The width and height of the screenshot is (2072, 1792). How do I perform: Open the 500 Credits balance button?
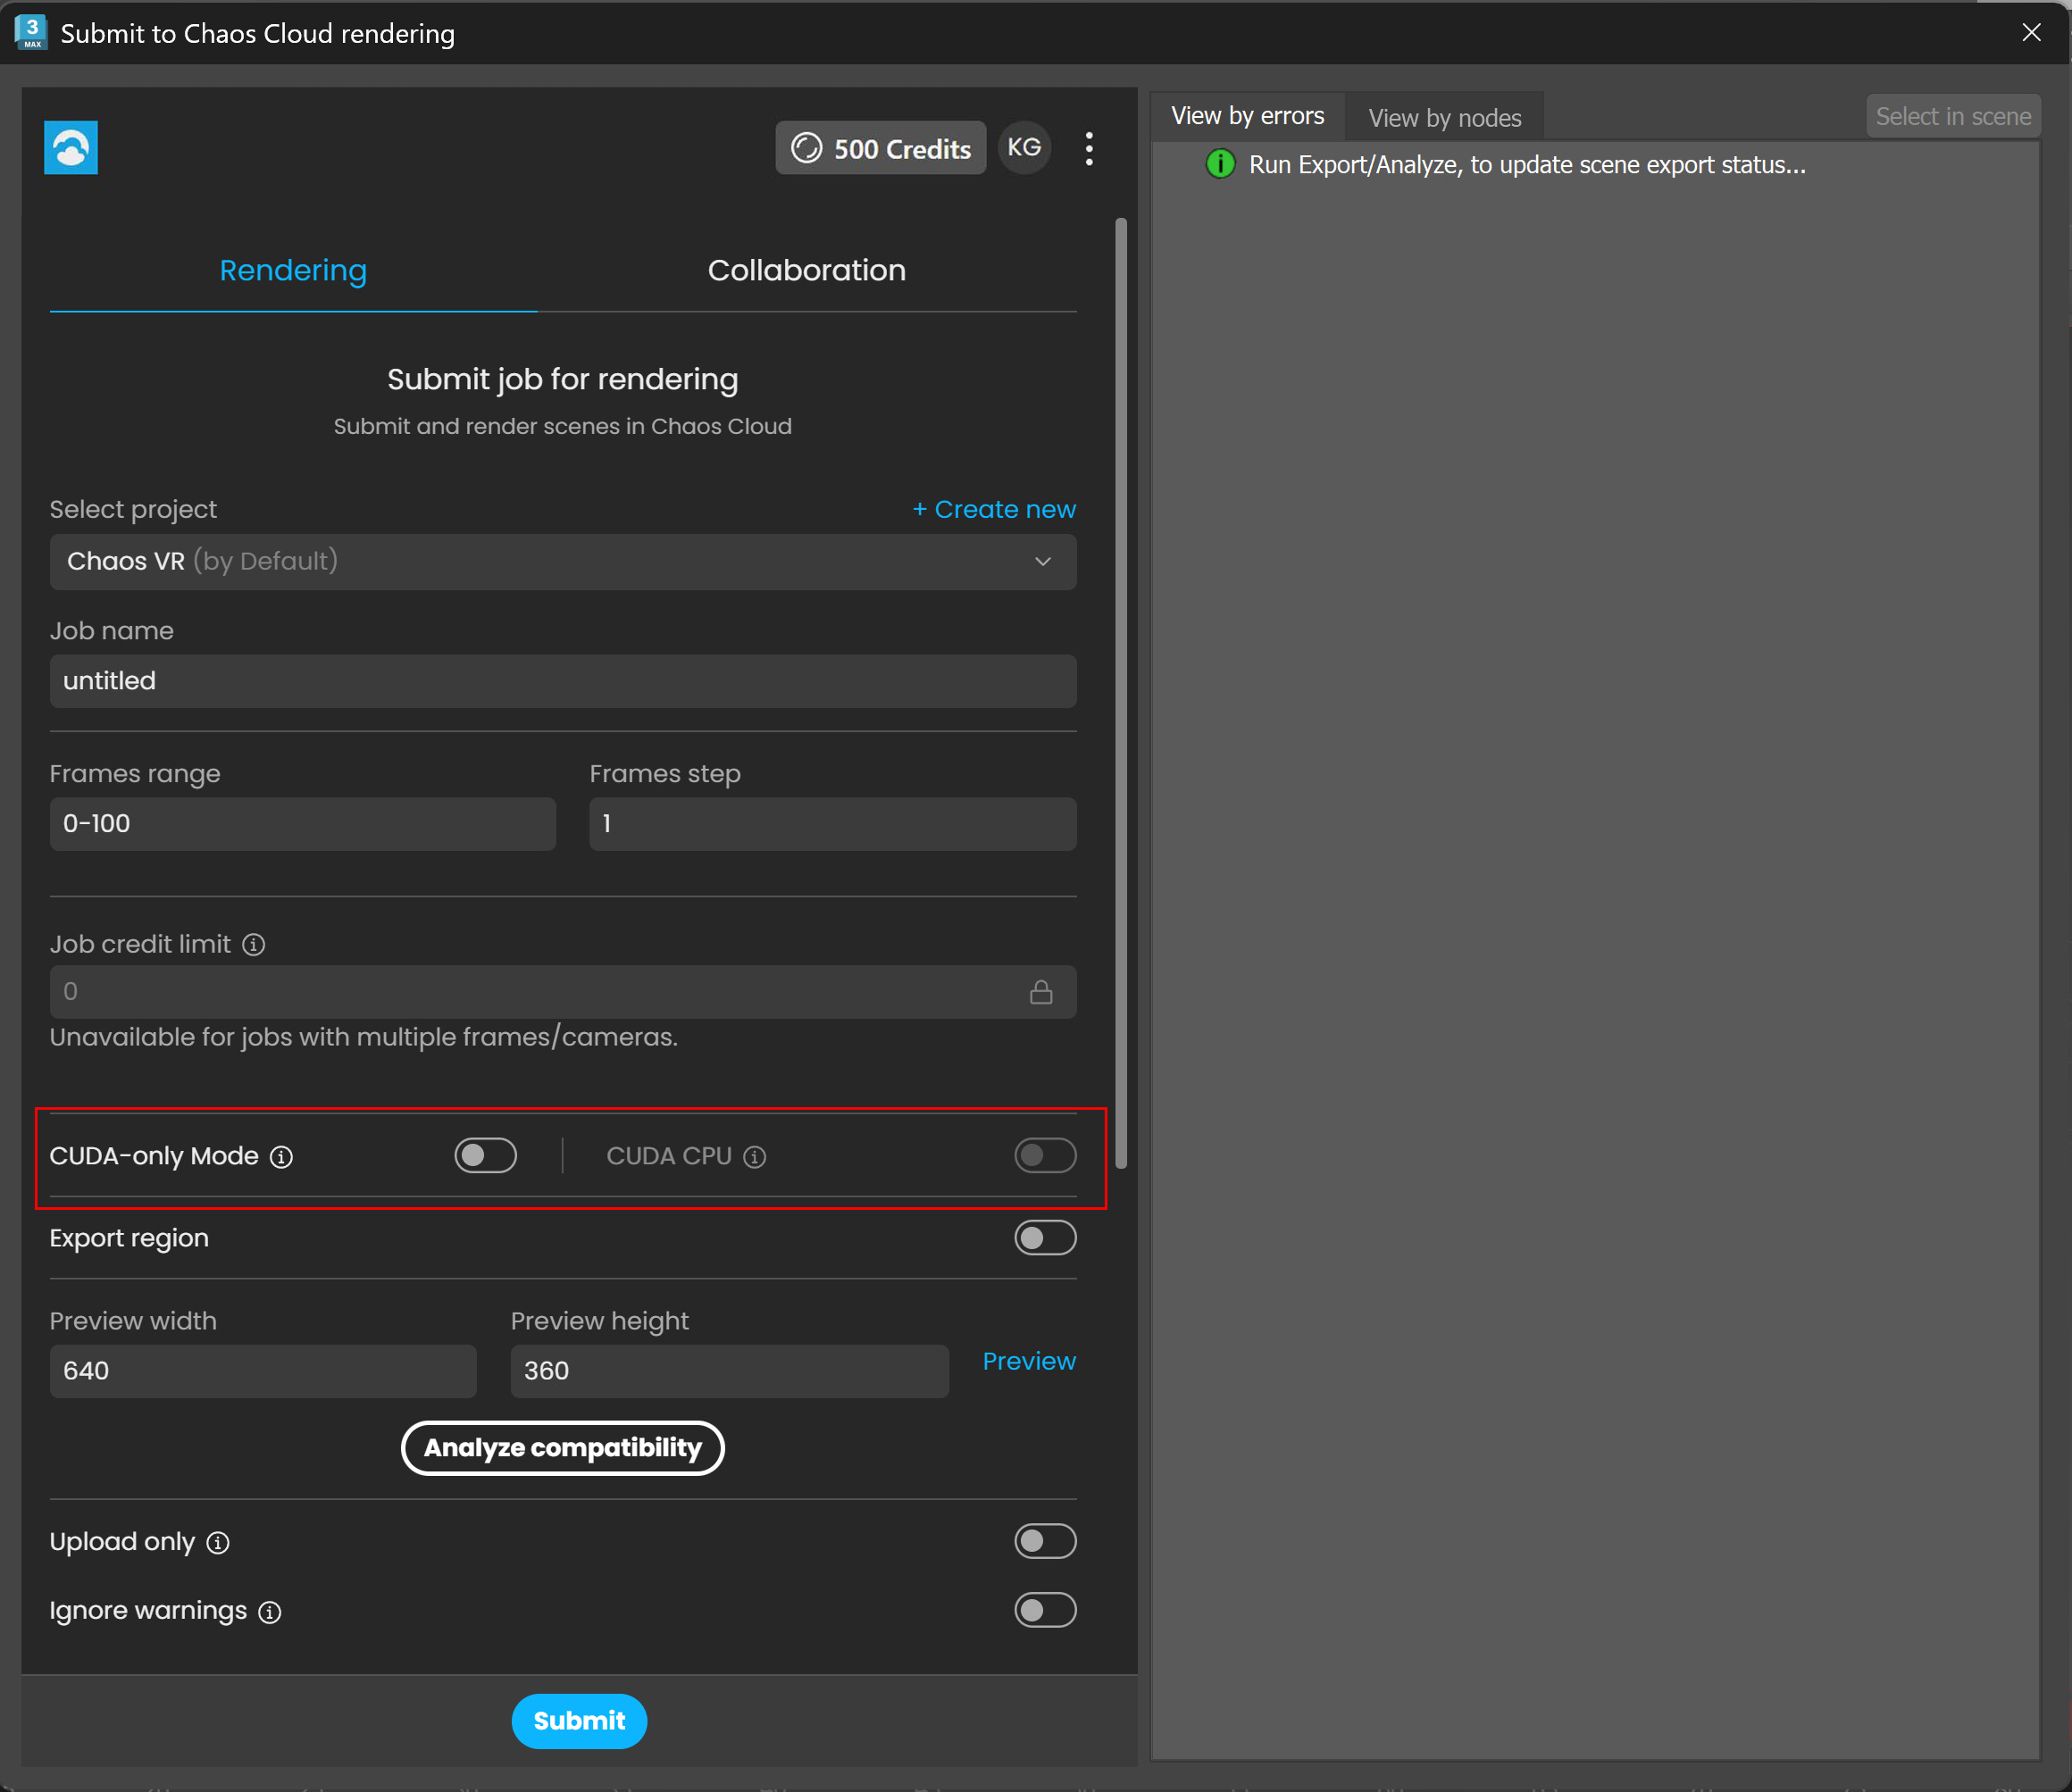pyautogui.click(x=881, y=148)
